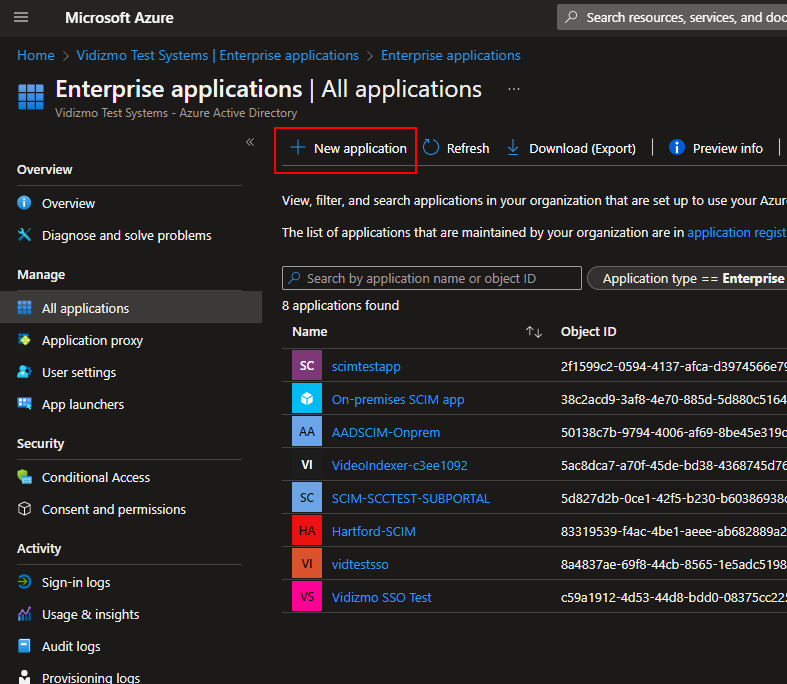Click the Download (Export) arrow icon
The image size is (787, 684).
(x=513, y=148)
